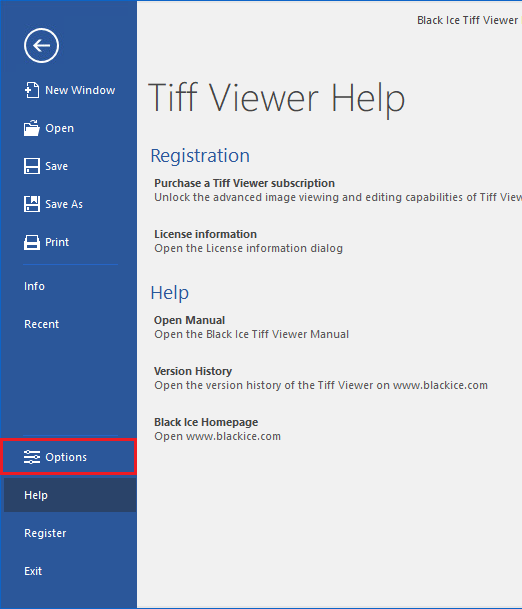Select the highlighted Help entry

tap(70, 495)
